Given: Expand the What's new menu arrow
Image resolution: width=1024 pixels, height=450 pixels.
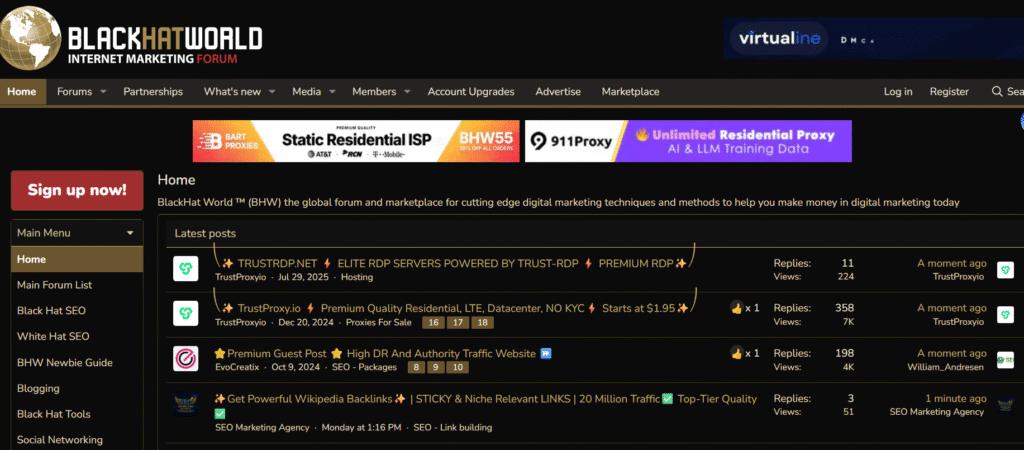Looking at the screenshot, I should tap(272, 92).
